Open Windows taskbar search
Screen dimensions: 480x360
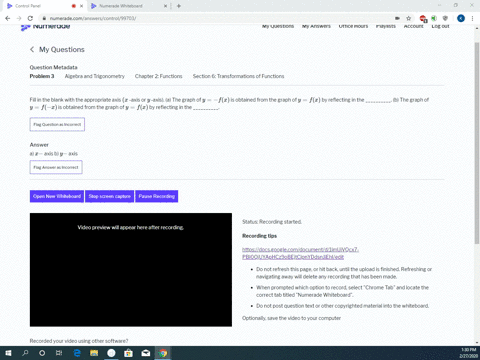pyautogui.click(x=25, y=353)
